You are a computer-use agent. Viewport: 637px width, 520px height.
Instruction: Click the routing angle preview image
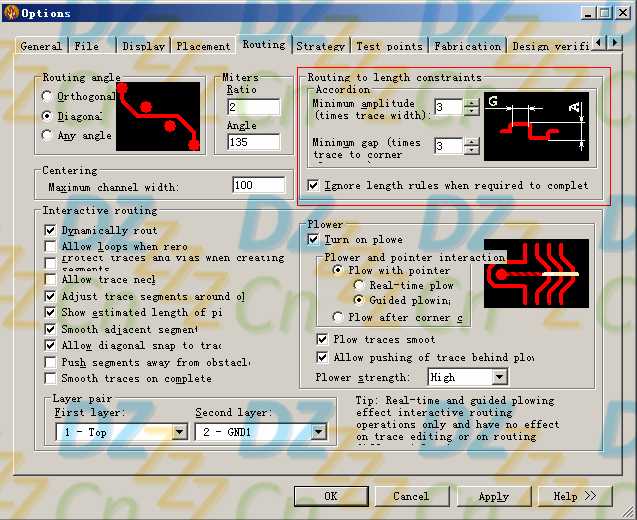pos(158,116)
